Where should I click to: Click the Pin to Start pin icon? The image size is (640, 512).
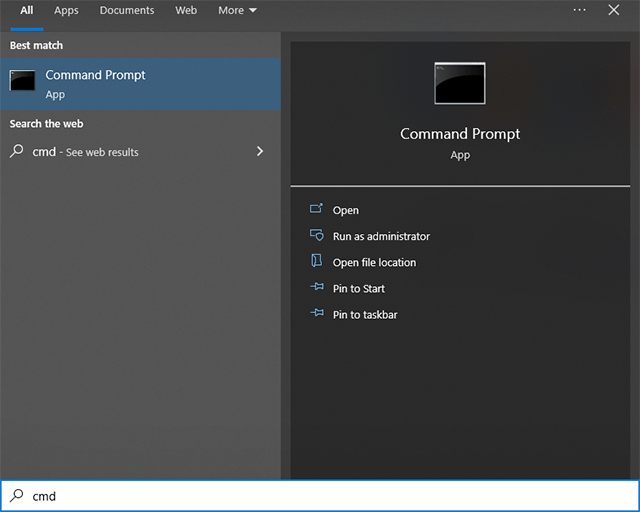317,287
